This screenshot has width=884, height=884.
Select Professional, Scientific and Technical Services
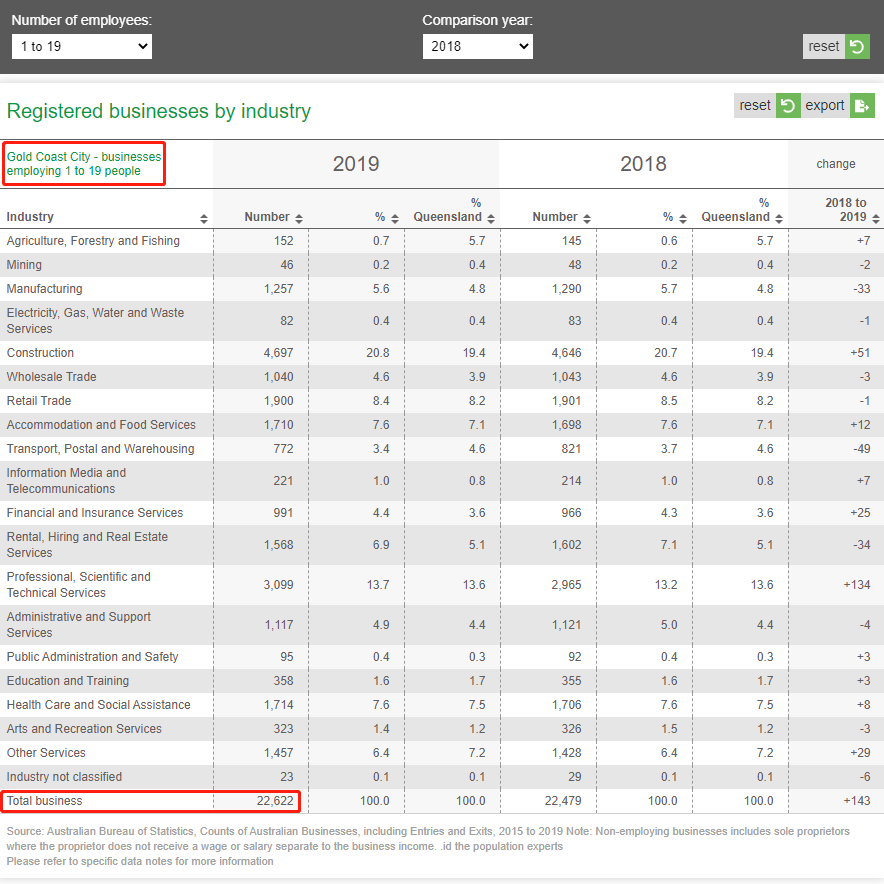pyautogui.click(x=78, y=585)
